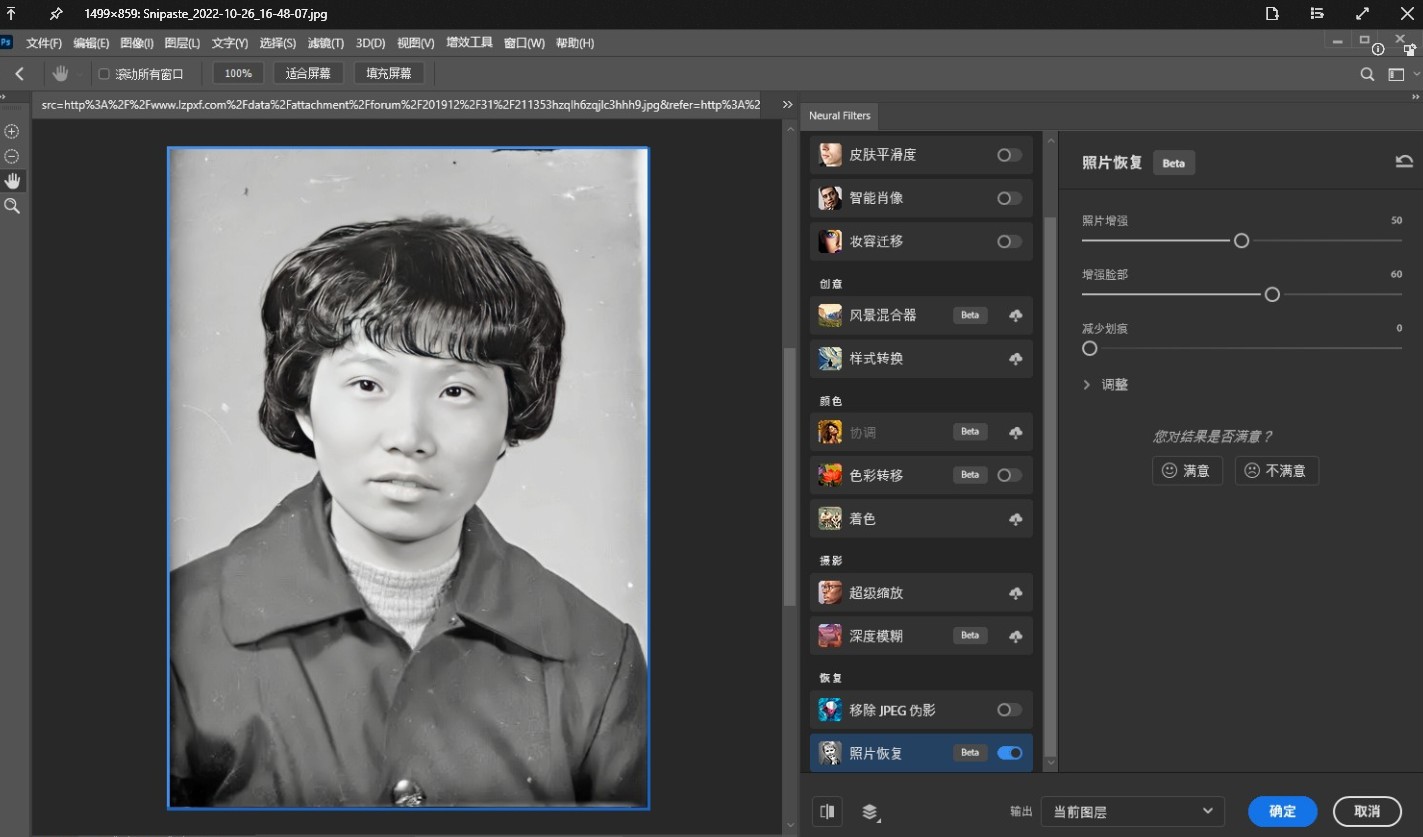Select the Hand tool in left toolbar

(x=12, y=181)
